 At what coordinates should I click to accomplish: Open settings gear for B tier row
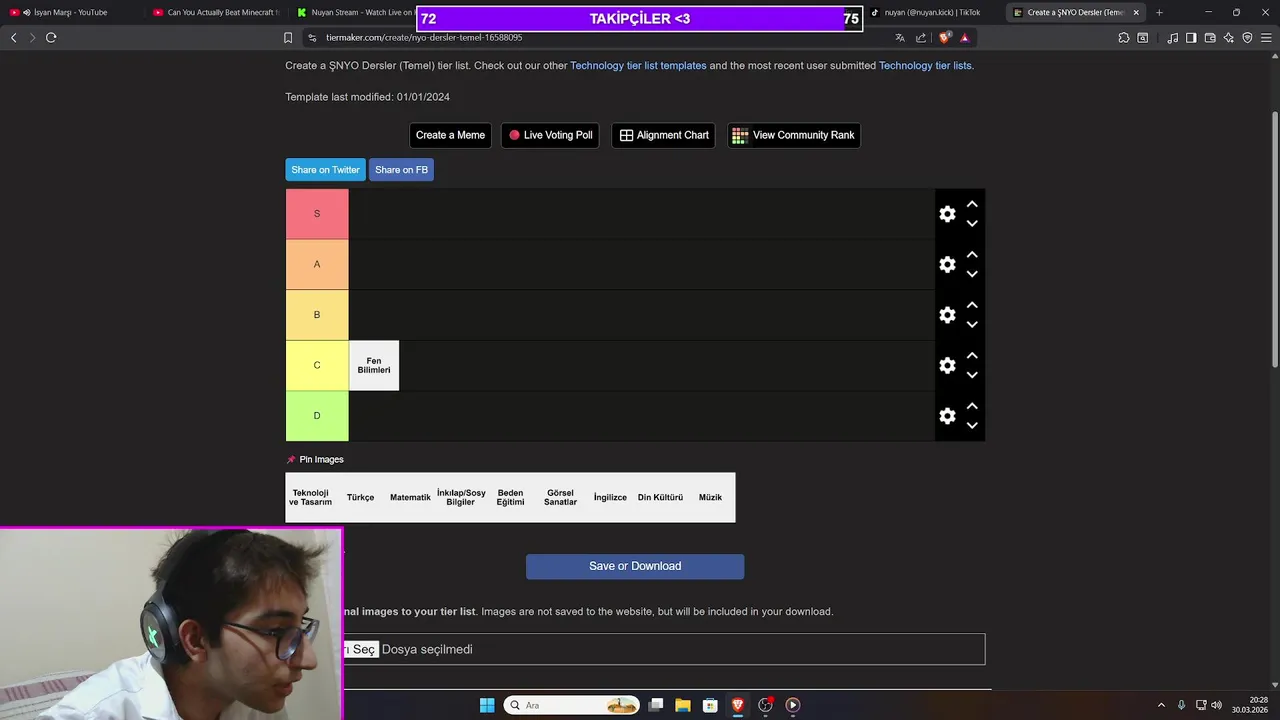pyautogui.click(x=947, y=315)
